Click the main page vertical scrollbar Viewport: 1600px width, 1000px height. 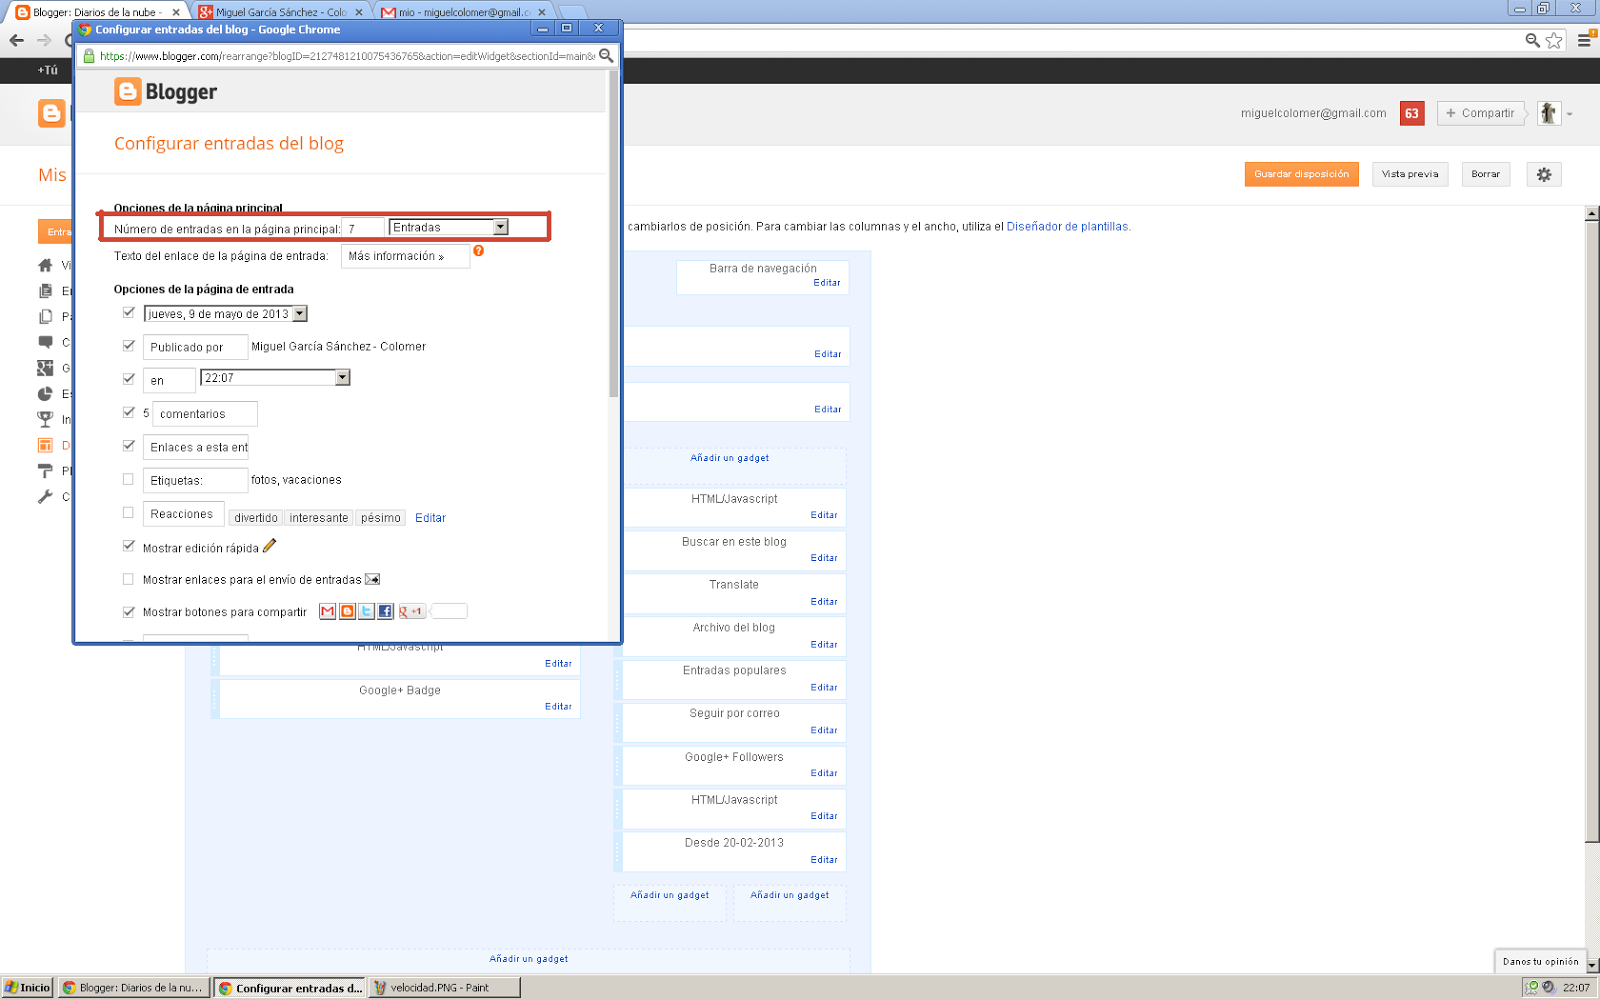pyautogui.click(x=1592, y=530)
